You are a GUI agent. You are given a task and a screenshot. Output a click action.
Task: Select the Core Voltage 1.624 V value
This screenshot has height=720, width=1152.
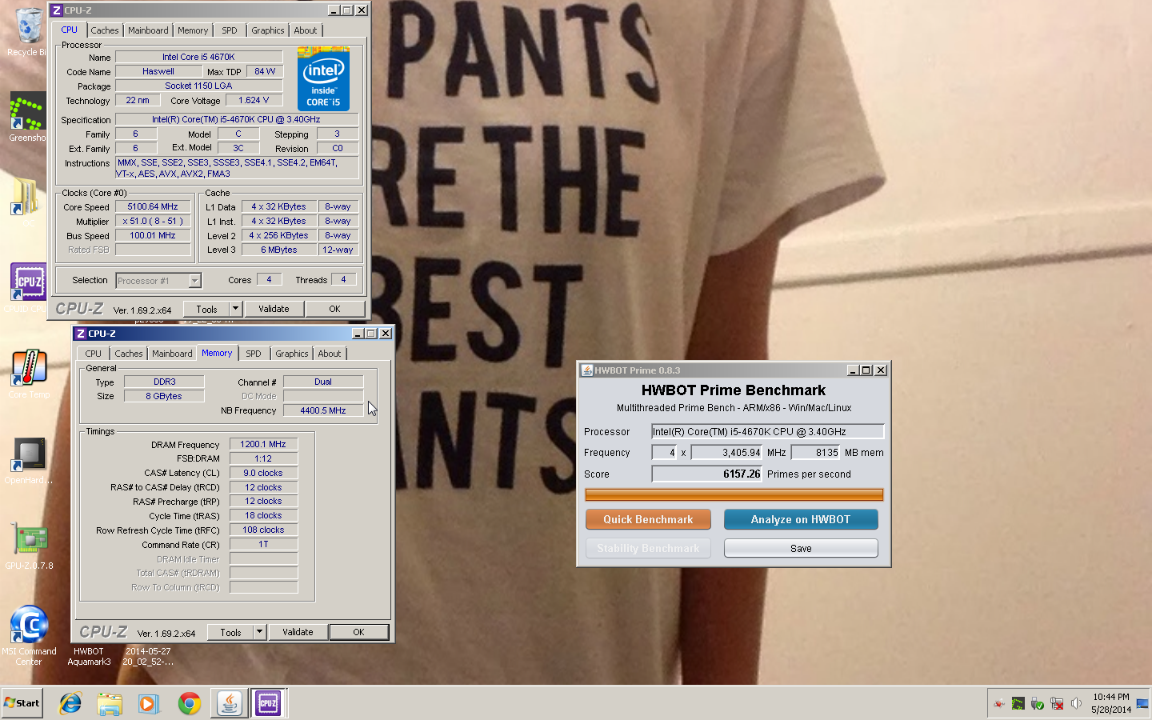[253, 101]
